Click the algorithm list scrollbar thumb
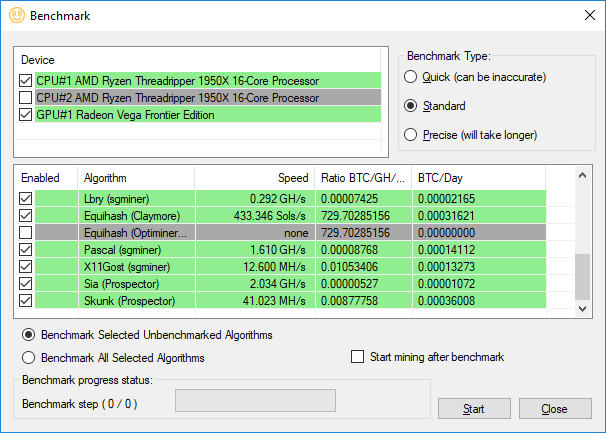Screen dimensions: 606x433 coord(583,277)
